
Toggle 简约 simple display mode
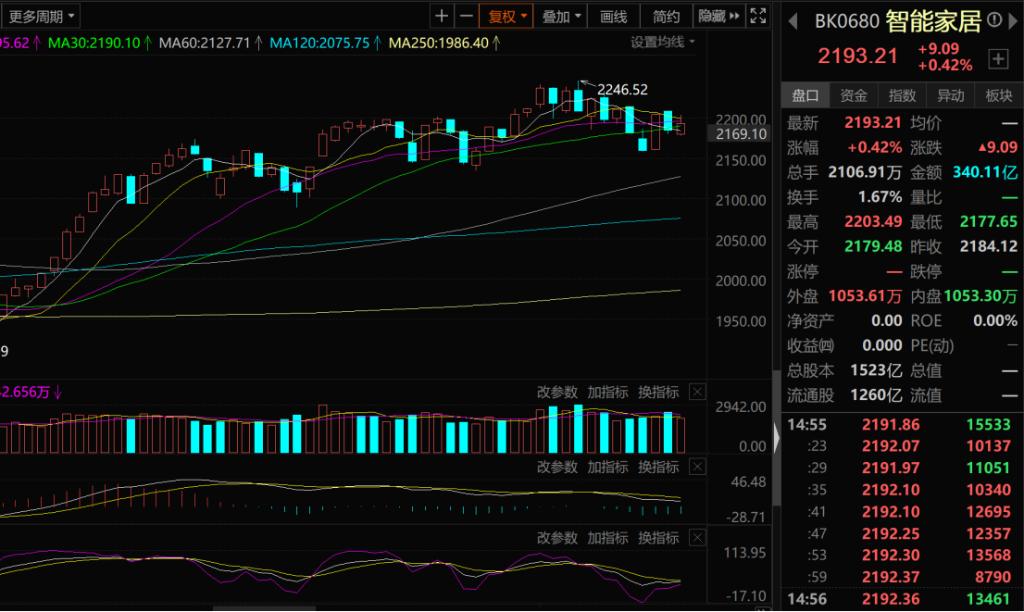[x=666, y=16]
